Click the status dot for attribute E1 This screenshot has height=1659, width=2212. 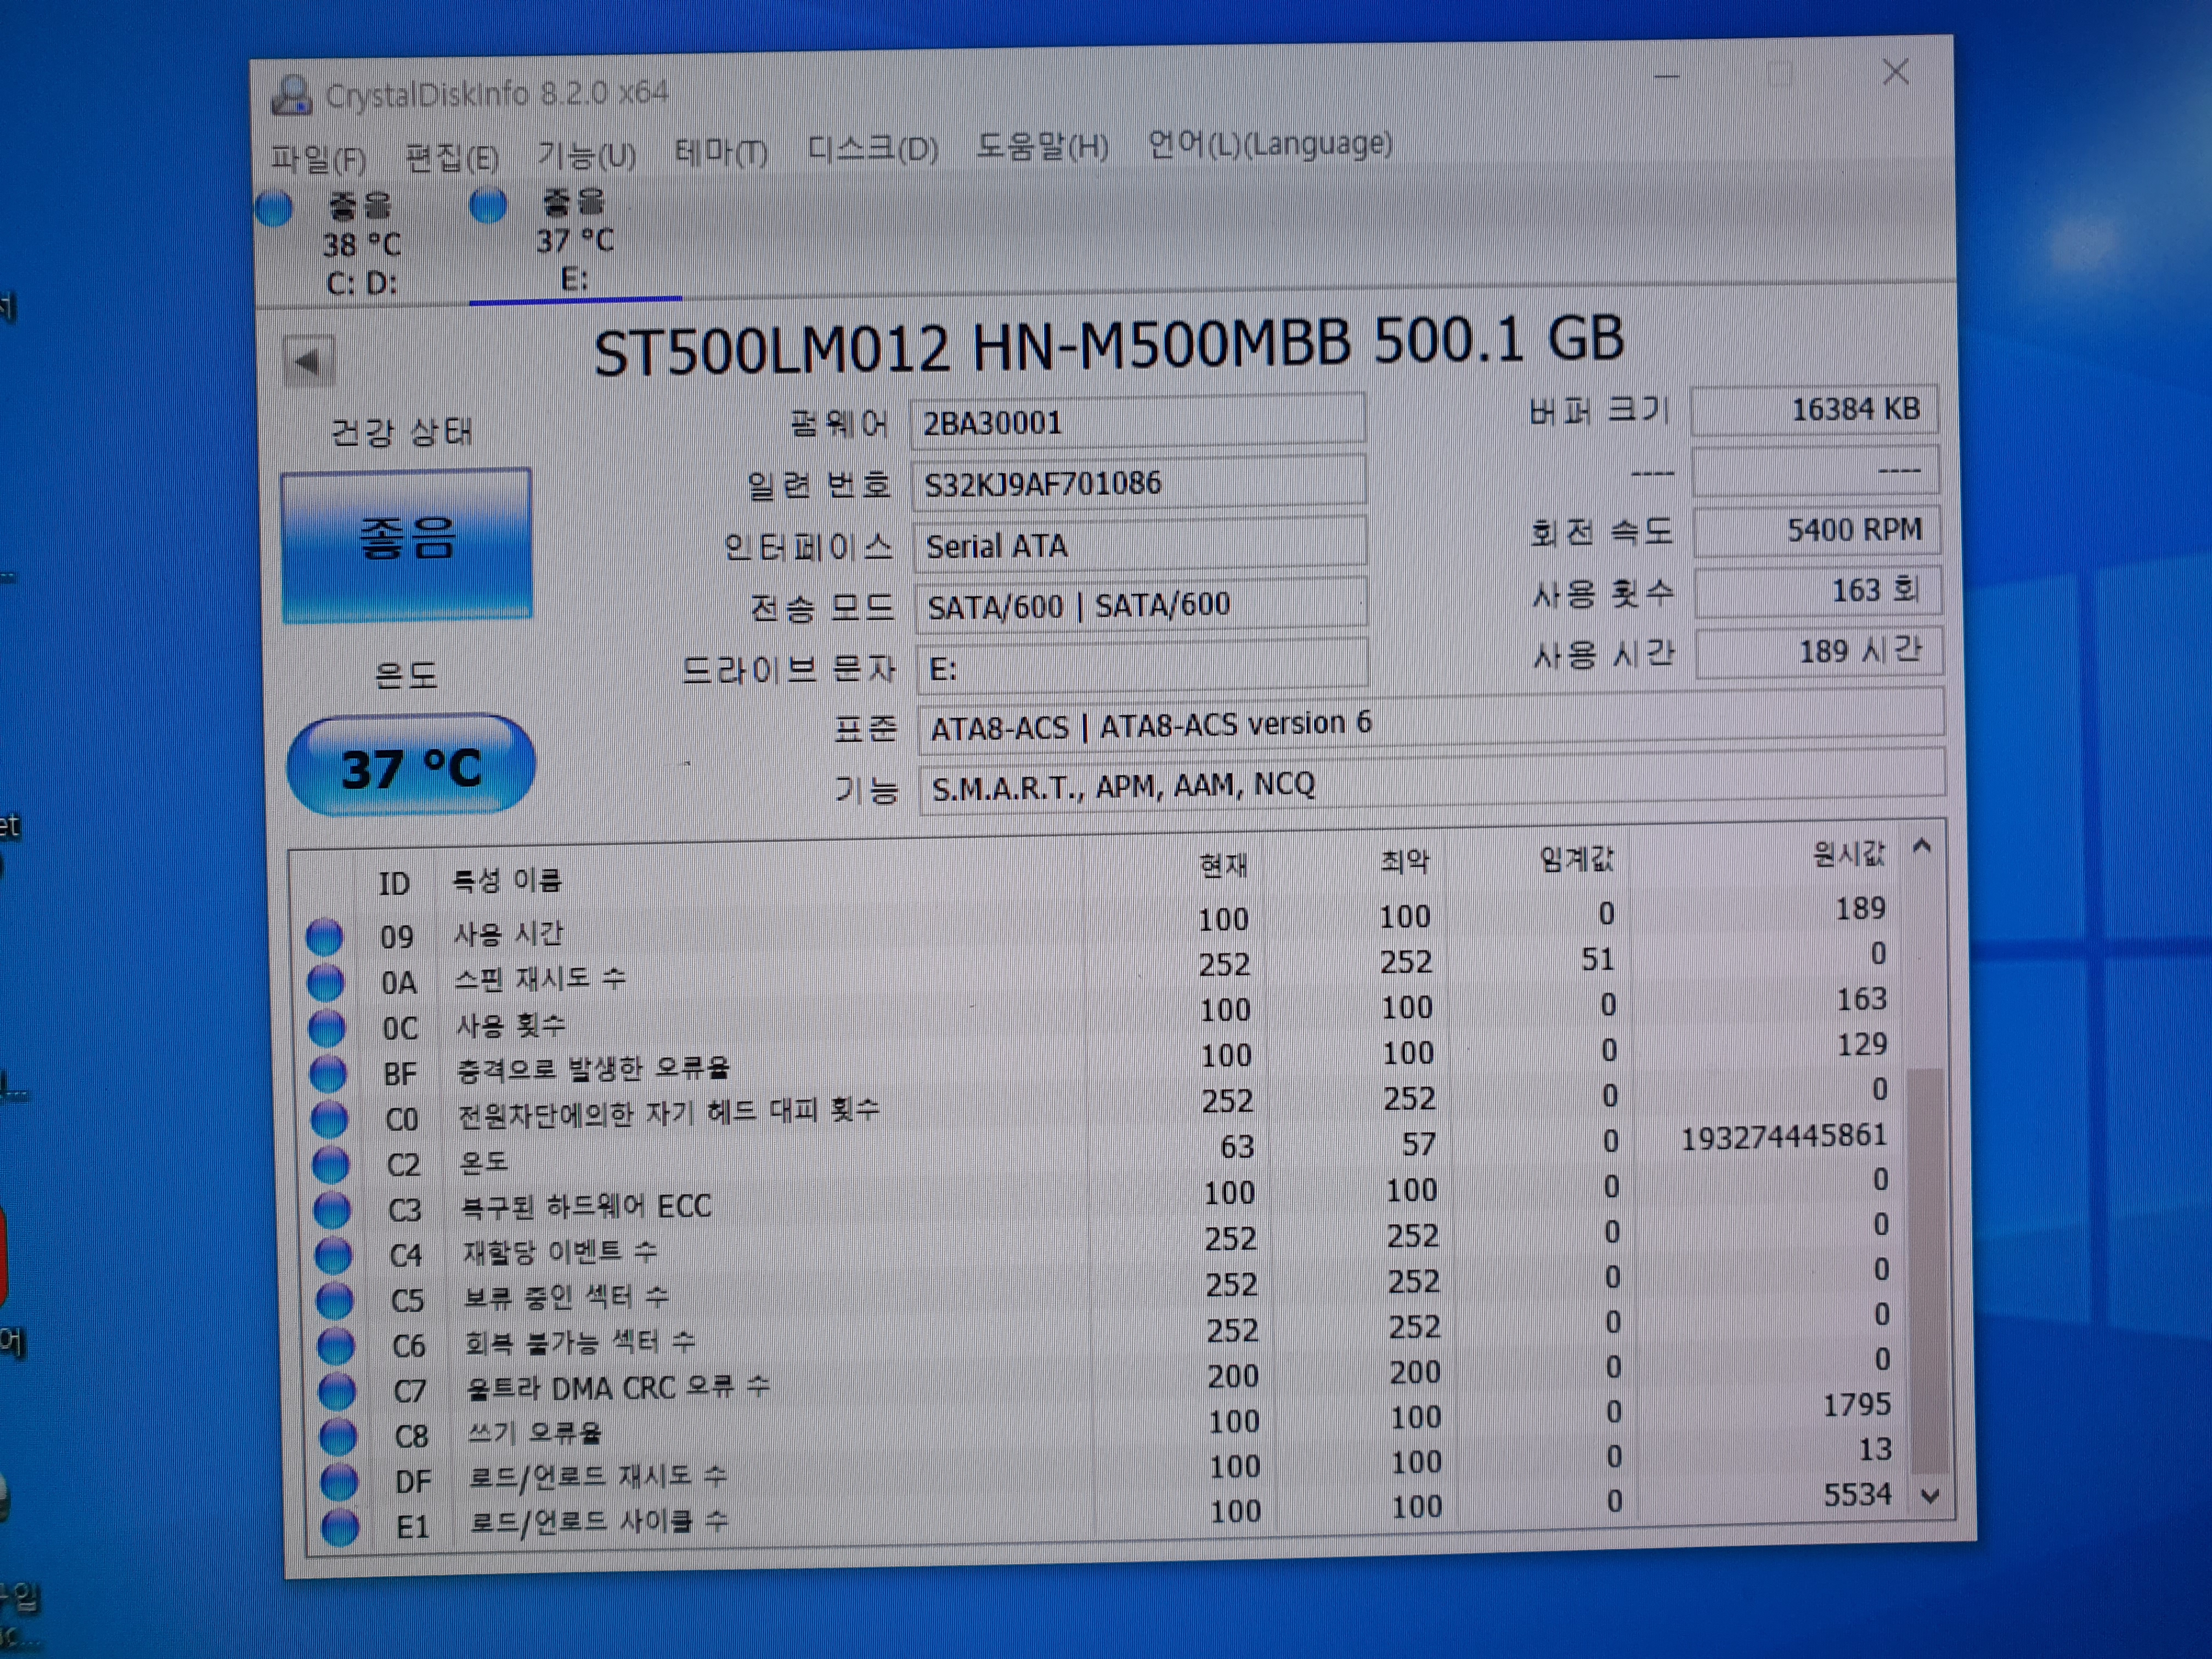pos(340,1528)
